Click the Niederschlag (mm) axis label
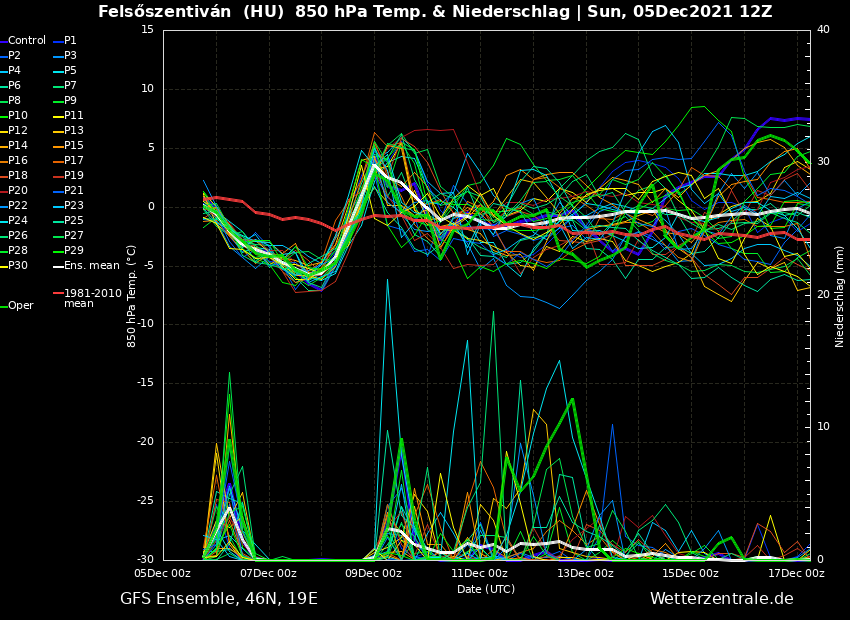Viewport: 850px width, 620px height. 840,296
